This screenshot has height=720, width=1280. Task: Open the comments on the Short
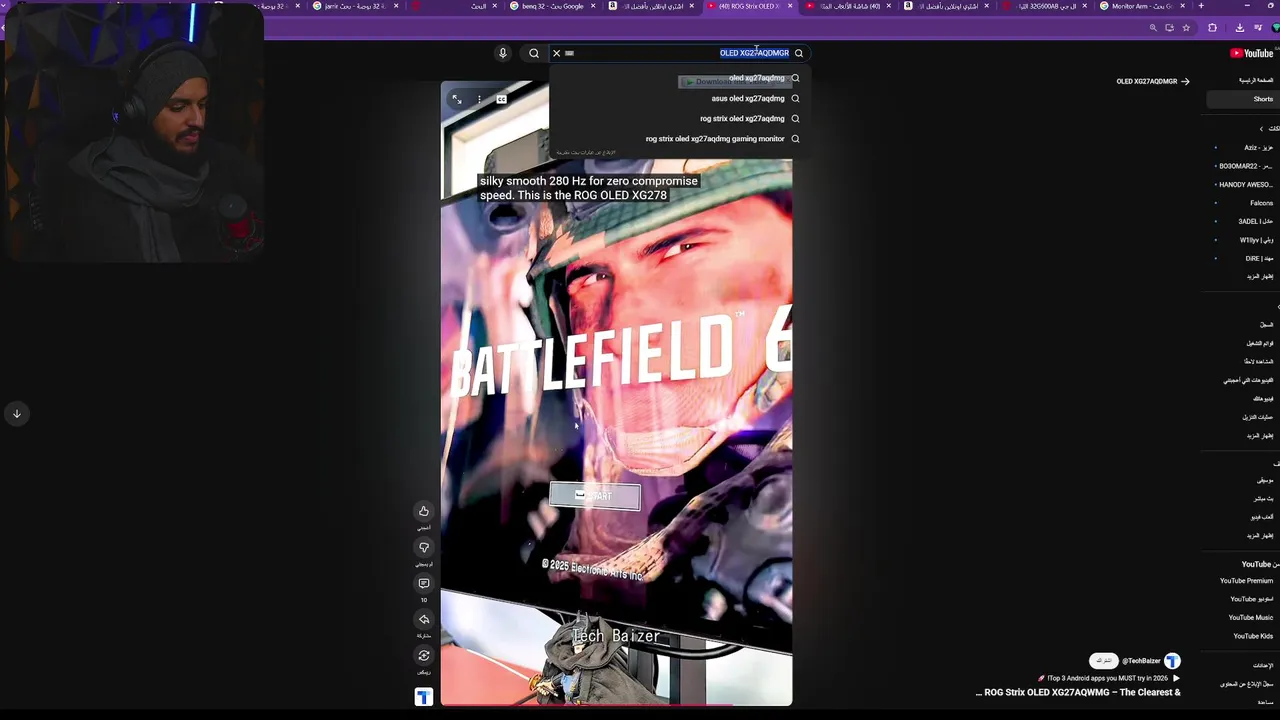click(x=424, y=583)
